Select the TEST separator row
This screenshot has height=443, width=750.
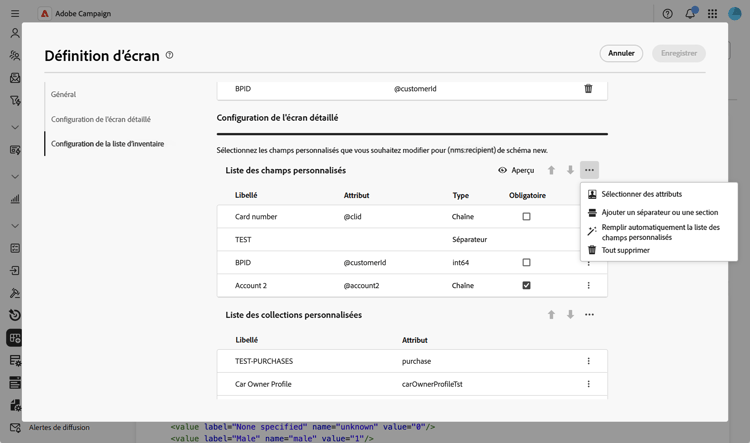412,239
